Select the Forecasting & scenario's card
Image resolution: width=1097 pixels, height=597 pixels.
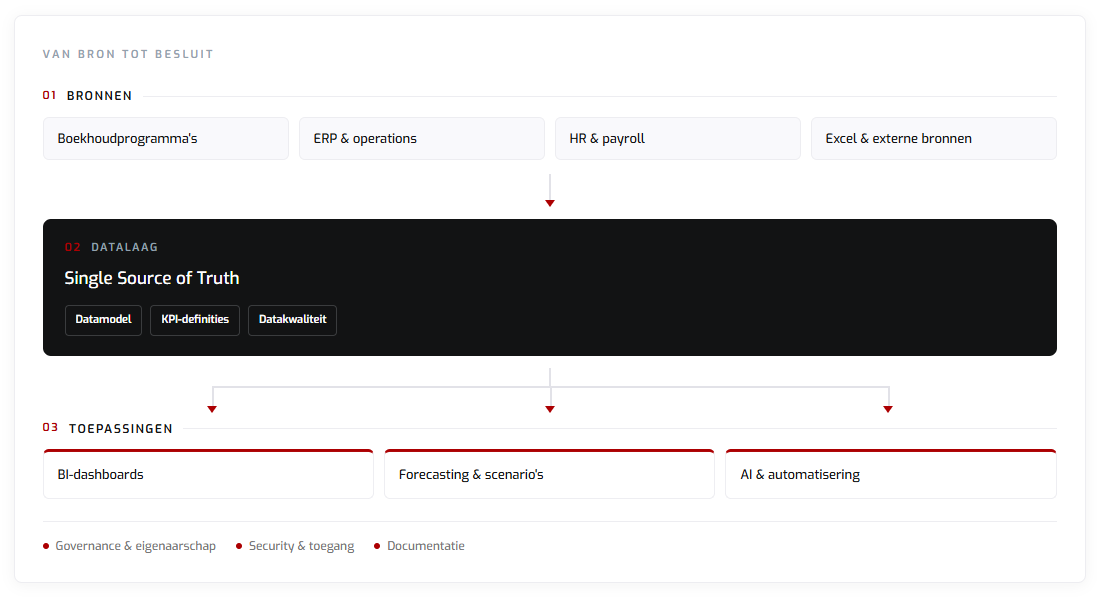click(x=549, y=474)
